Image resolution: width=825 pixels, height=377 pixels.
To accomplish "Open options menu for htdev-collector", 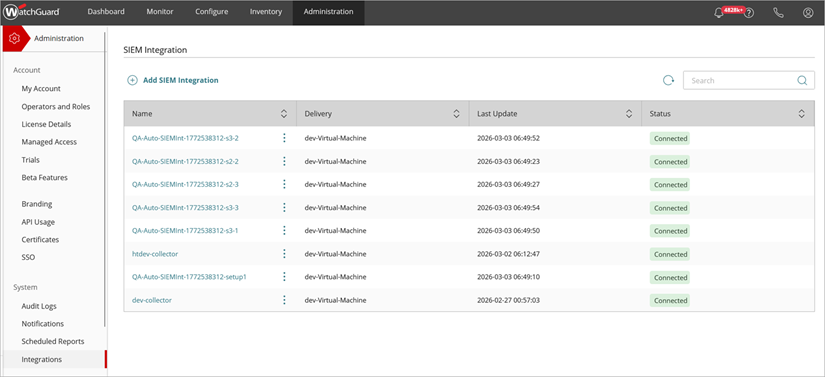I will click(284, 254).
